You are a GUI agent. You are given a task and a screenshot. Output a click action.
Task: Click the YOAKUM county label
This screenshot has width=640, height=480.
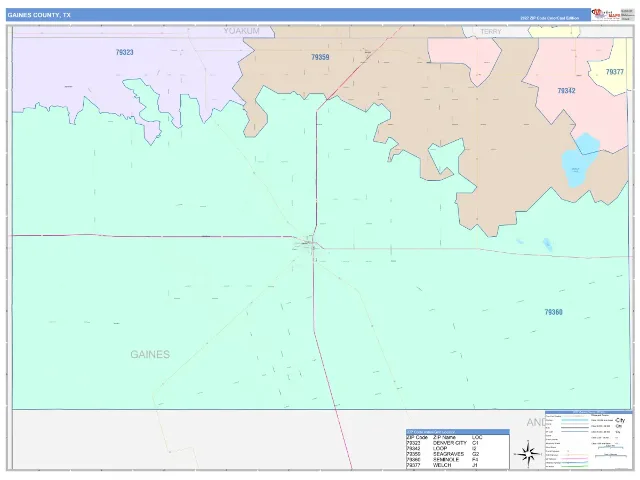[x=241, y=31]
